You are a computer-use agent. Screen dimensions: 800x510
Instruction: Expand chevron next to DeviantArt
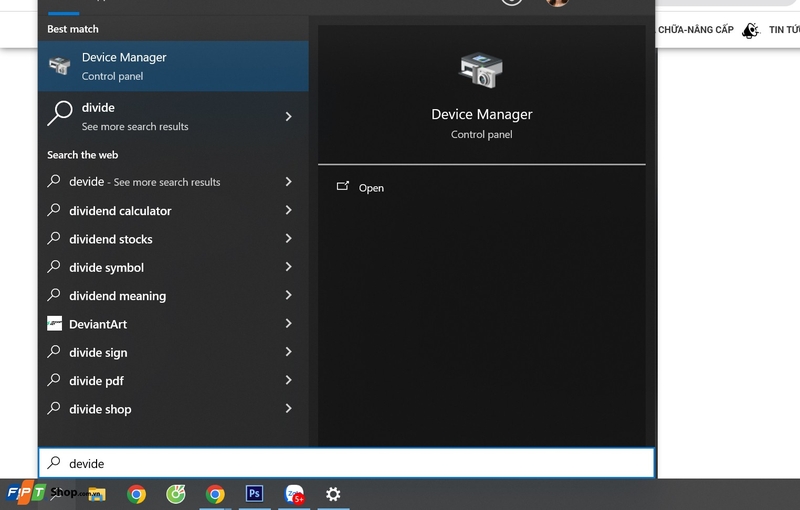coord(288,323)
